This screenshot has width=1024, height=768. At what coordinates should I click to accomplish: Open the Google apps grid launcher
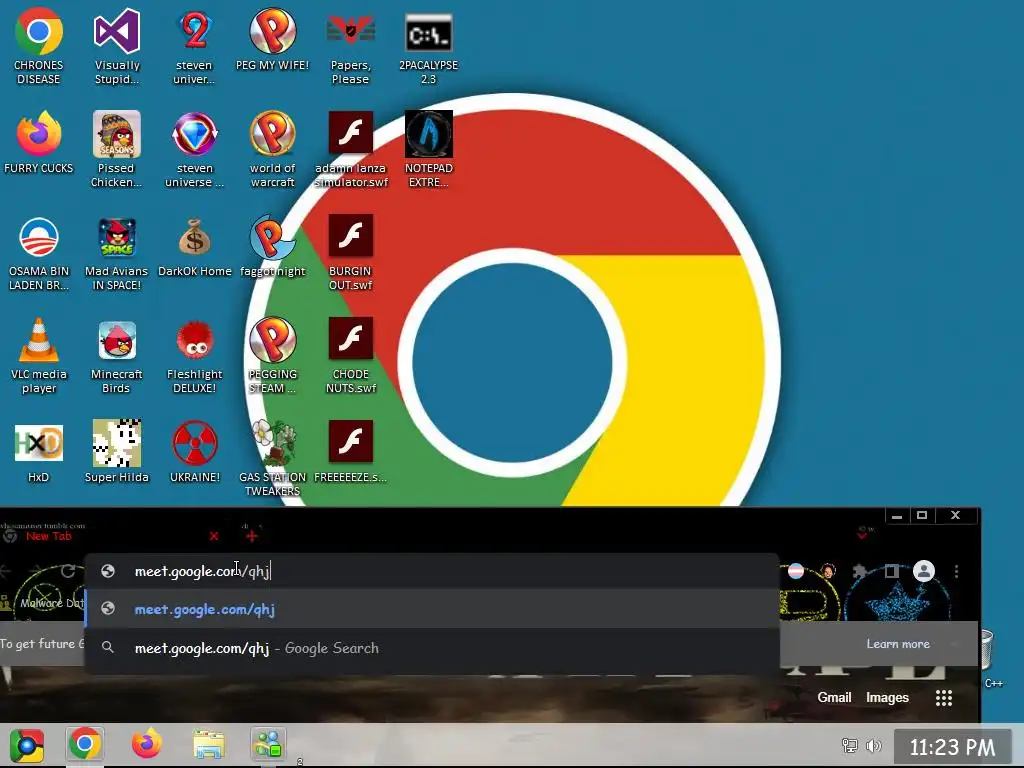tap(944, 697)
